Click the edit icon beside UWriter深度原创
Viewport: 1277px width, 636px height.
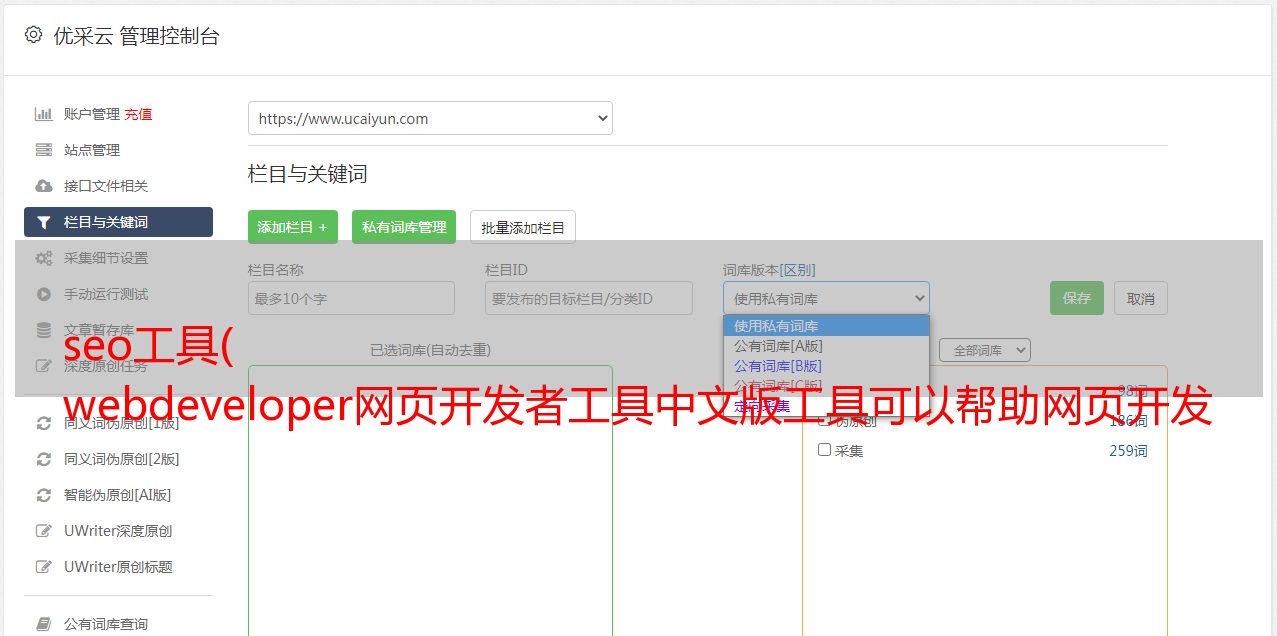point(43,531)
